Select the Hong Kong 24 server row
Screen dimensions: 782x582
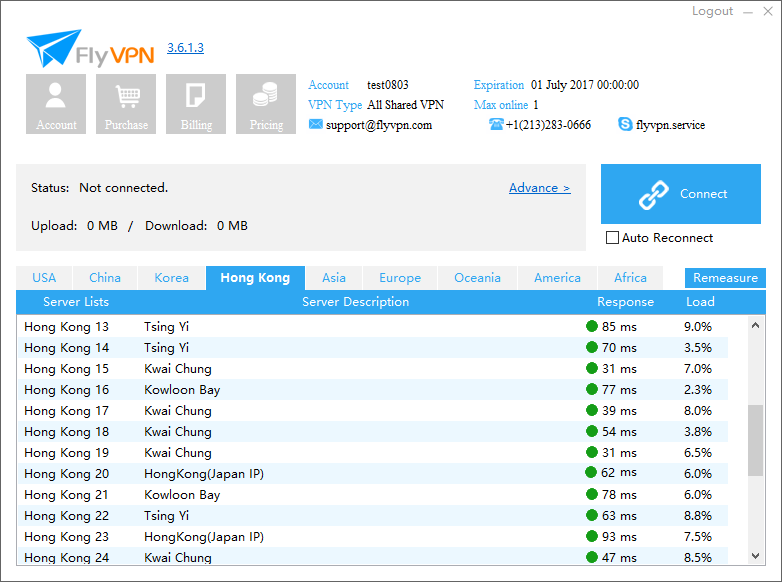coord(372,556)
